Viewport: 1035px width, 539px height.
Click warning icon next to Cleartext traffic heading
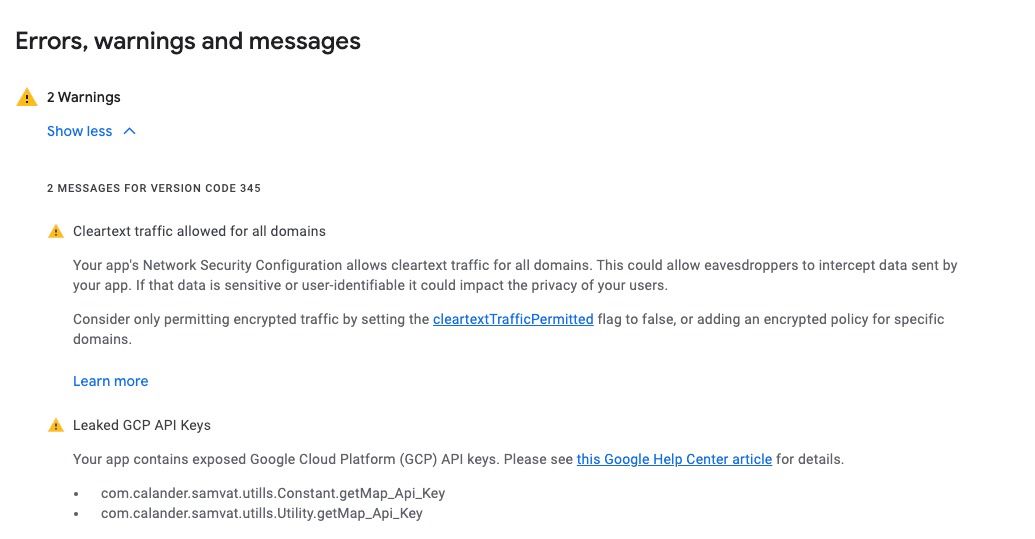point(56,232)
